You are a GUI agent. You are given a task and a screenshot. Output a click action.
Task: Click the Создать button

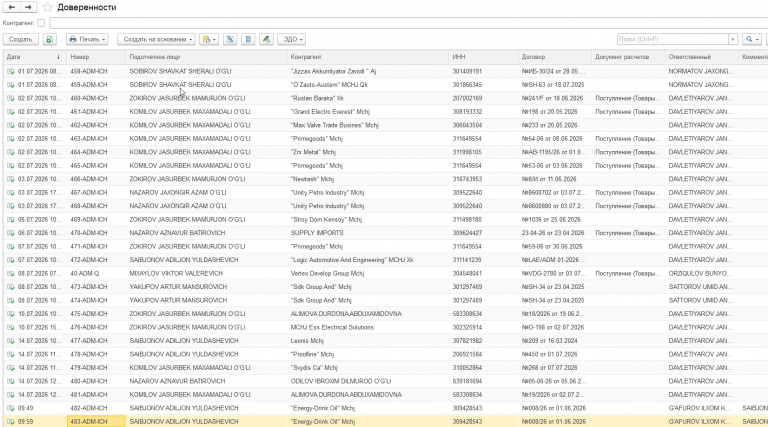point(21,39)
